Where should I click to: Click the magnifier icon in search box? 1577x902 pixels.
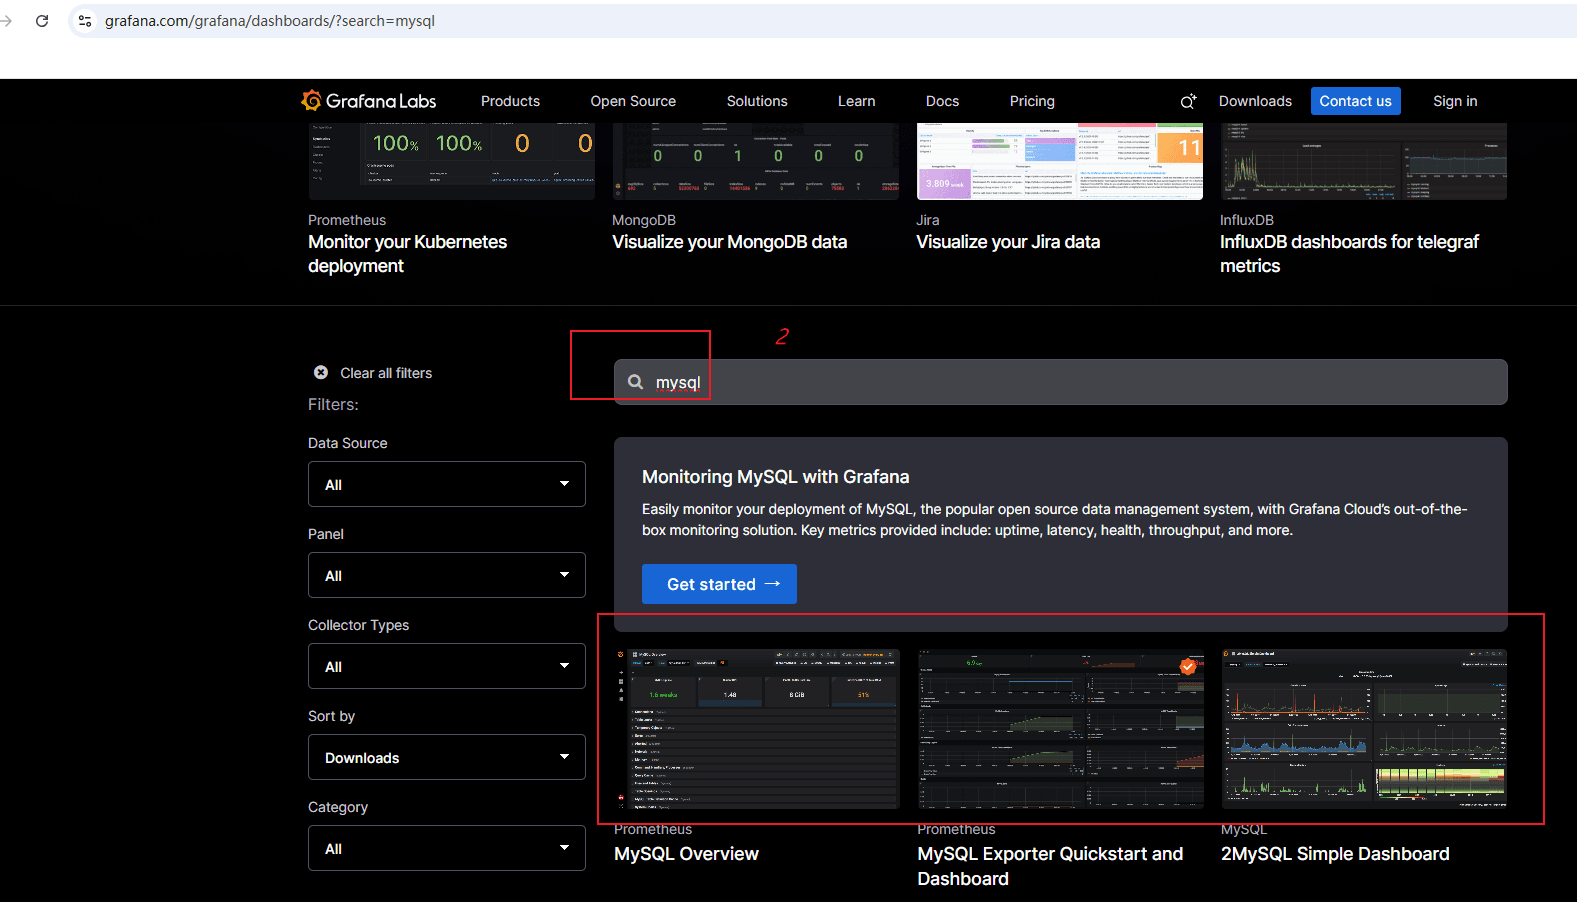click(x=635, y=382)
